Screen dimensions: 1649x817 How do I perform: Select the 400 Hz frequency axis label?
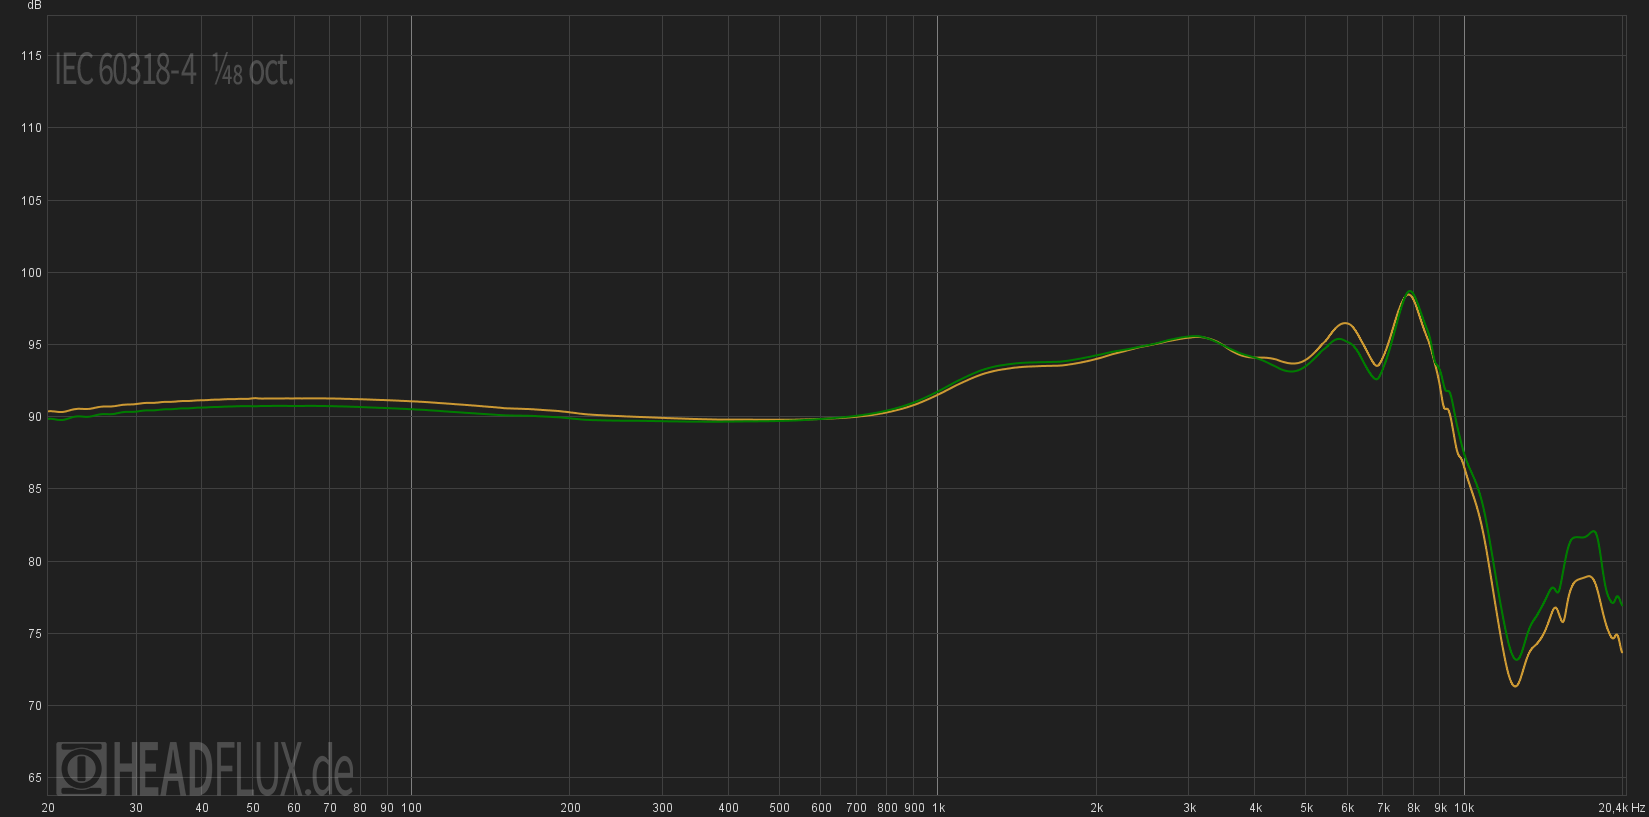pos(728,808)
